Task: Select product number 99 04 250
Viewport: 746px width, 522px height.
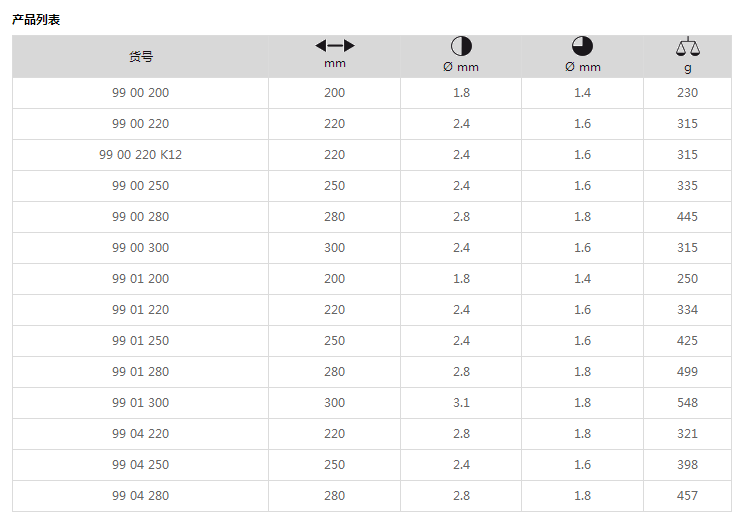Action: tap(140, 464)
